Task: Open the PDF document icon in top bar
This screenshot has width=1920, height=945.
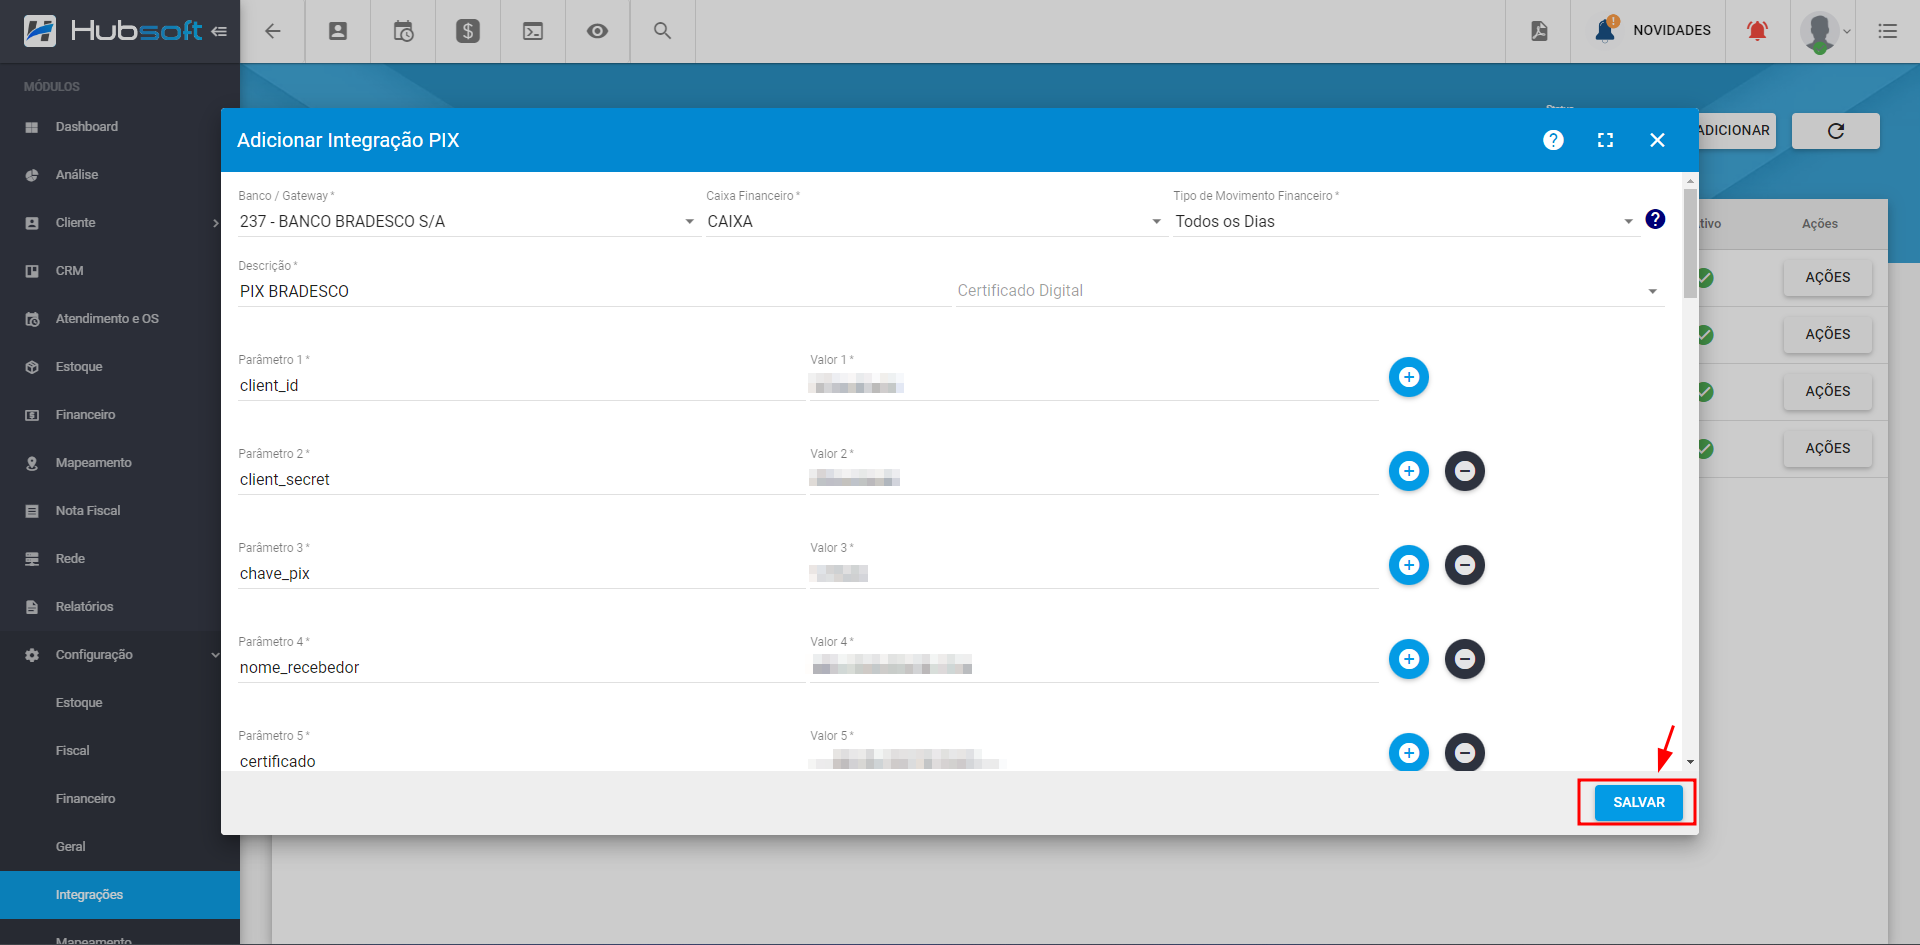Action: (x=1539, y=31)
